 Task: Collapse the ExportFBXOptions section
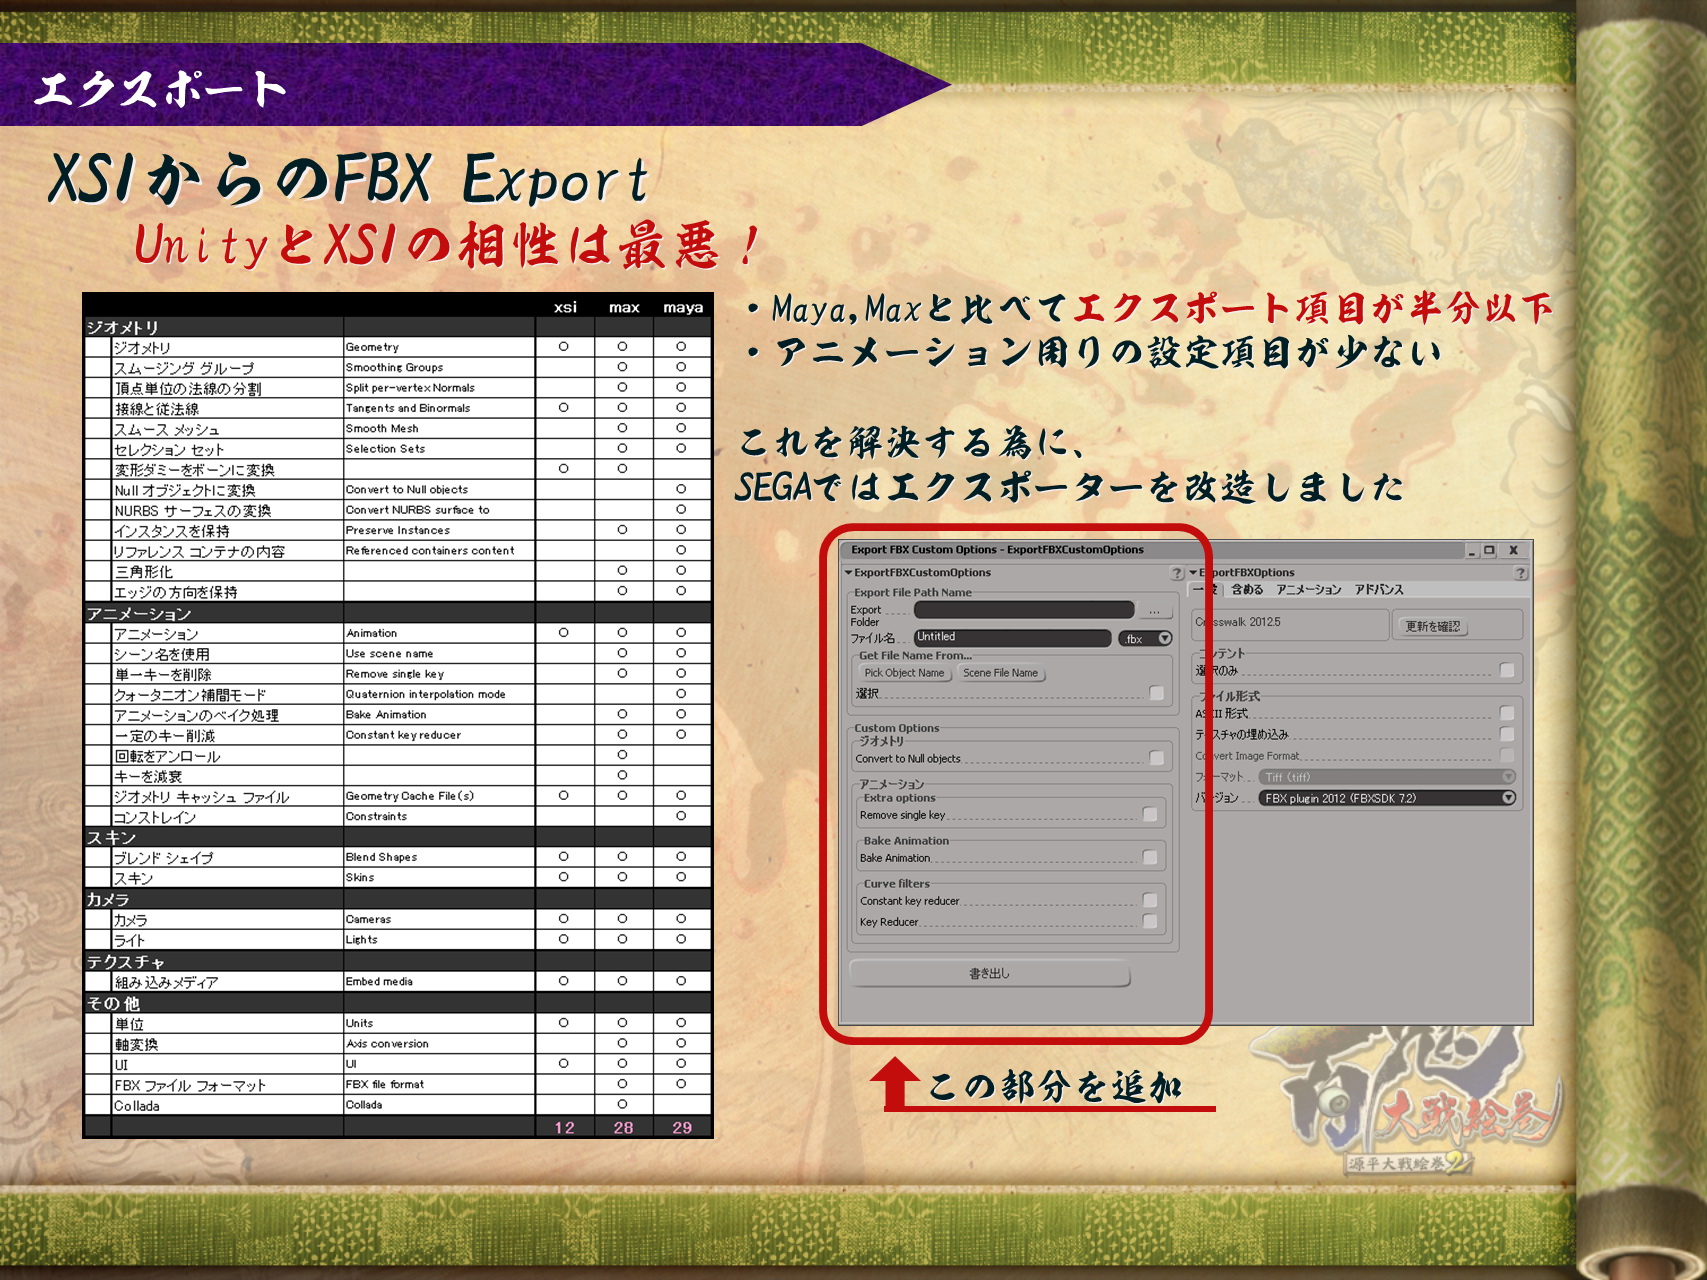pyautogui.click(x=1193, y=573)
